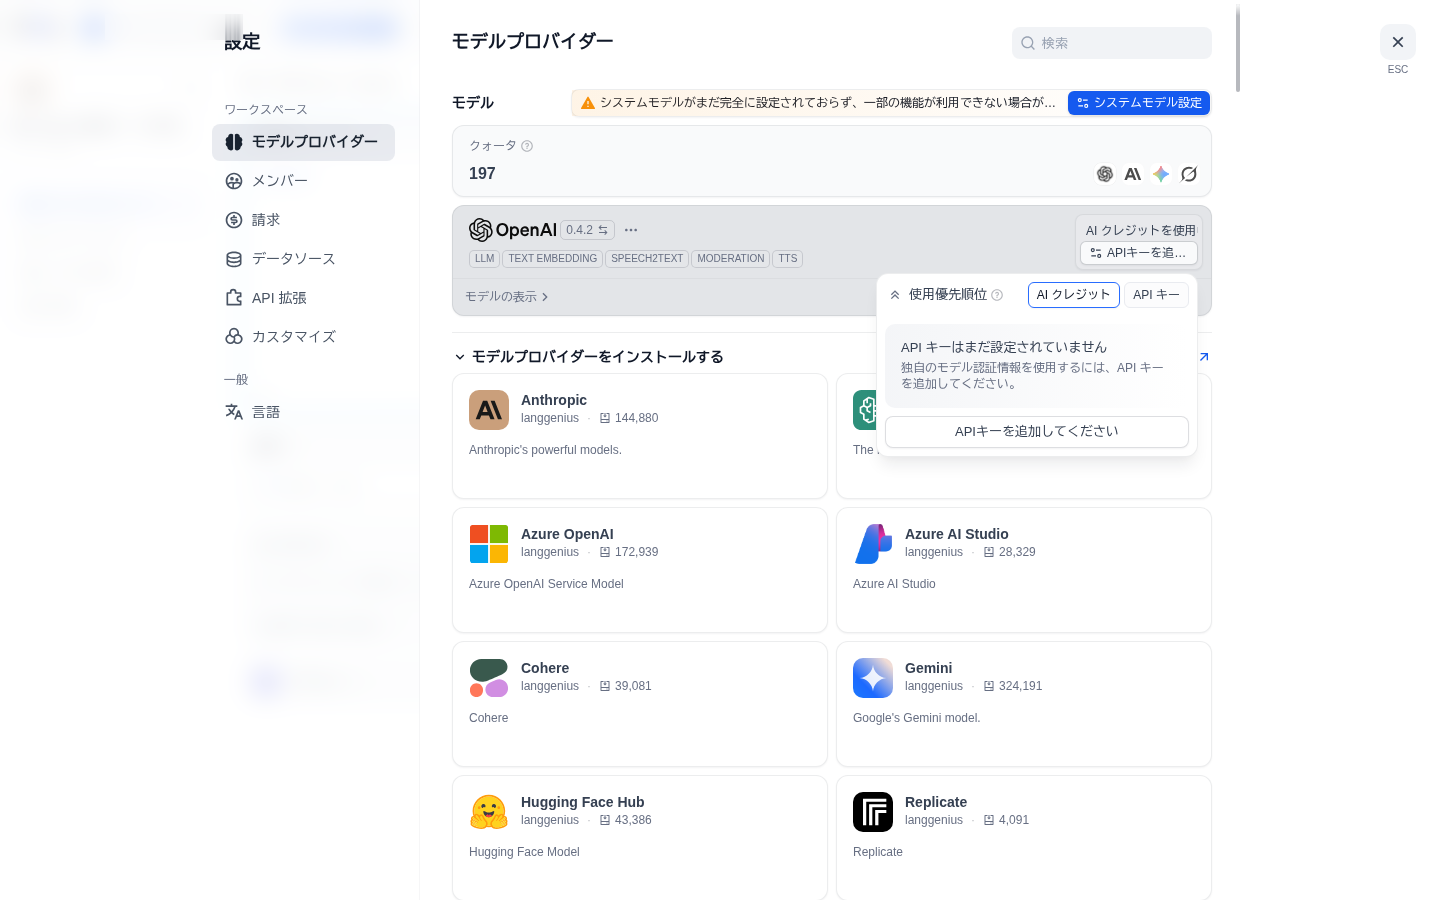This screenshot has width=1440, height=900.
Task: Click the Replicate logo icon
Action: (x=873, y=812)
